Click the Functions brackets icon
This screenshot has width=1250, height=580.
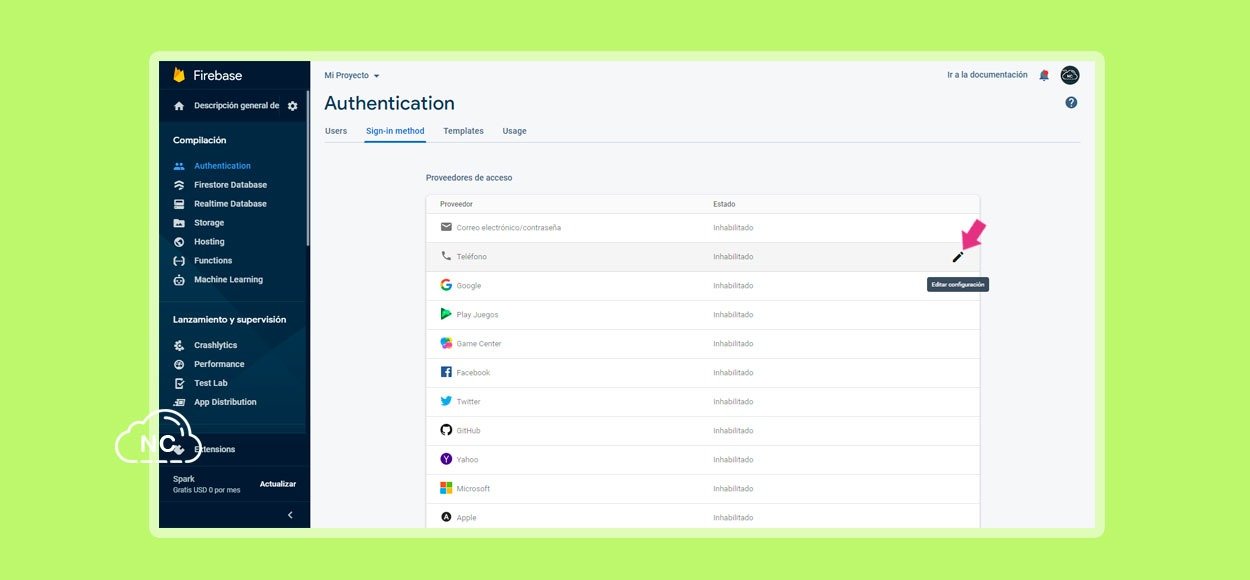coord(179,261)
